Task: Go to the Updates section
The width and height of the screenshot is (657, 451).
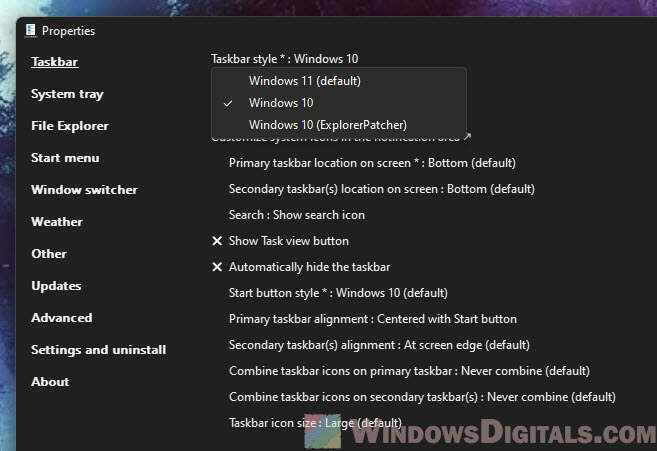Action: 56,286
